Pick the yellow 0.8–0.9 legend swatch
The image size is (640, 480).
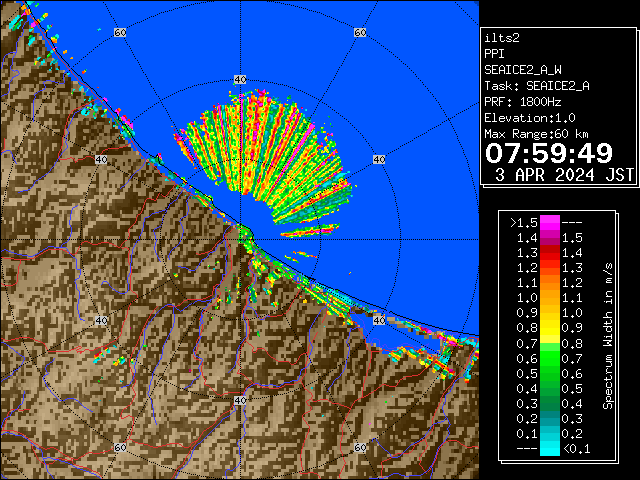pos(550,328)
